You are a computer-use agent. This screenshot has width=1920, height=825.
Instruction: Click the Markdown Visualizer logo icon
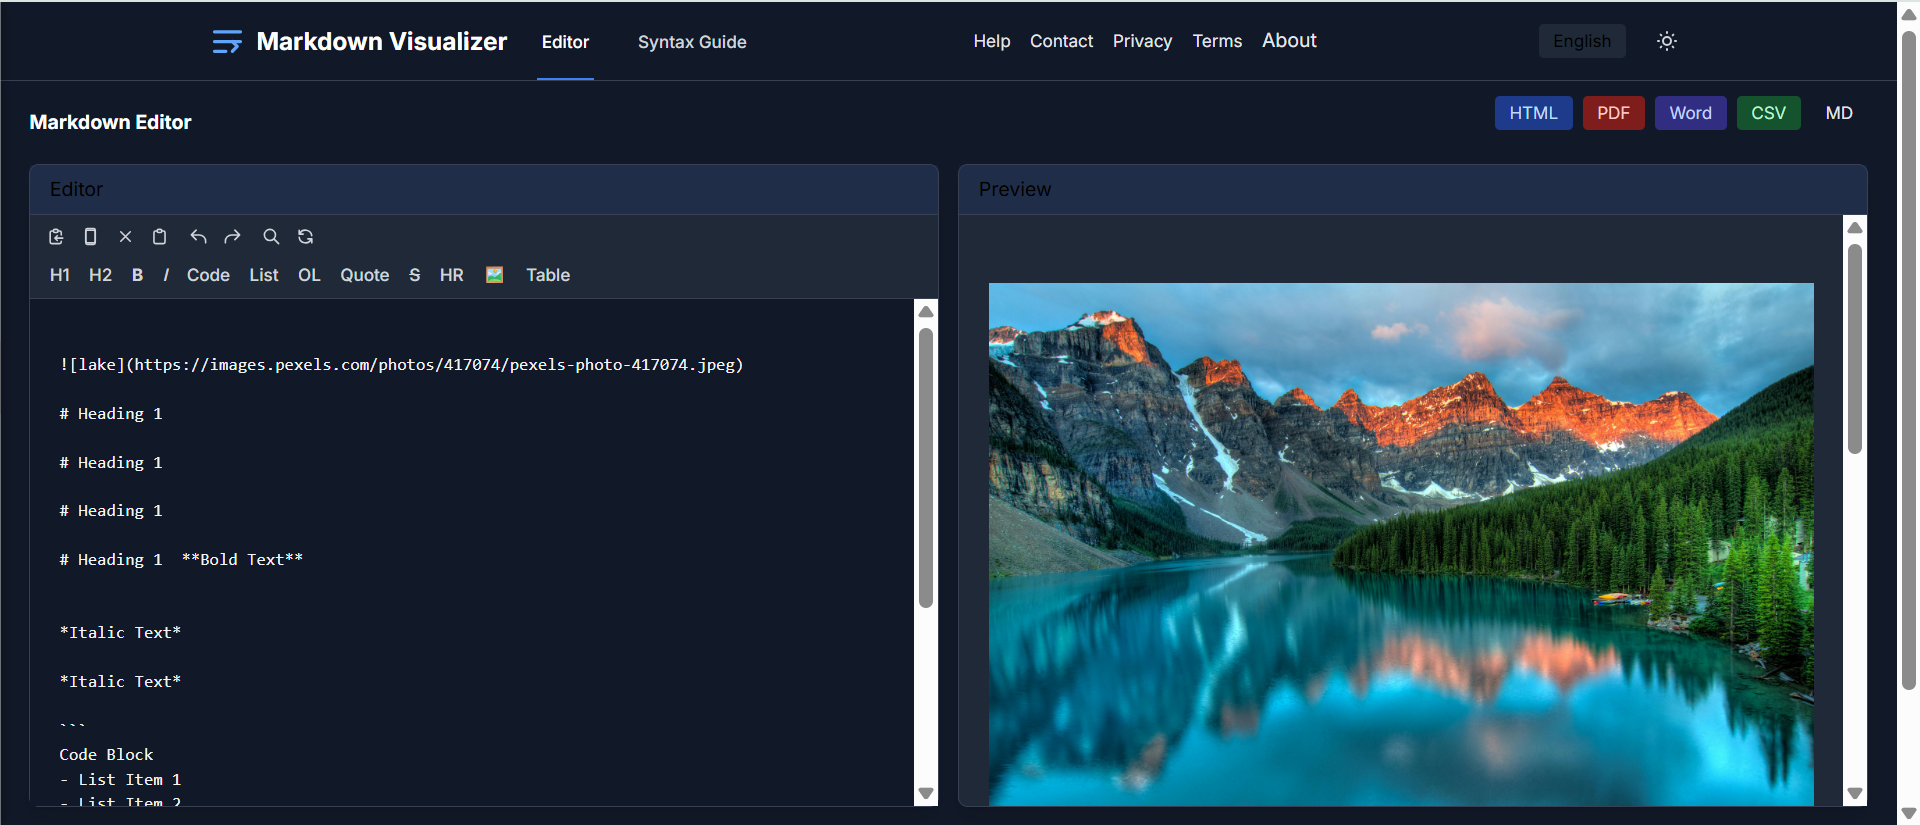227,41
